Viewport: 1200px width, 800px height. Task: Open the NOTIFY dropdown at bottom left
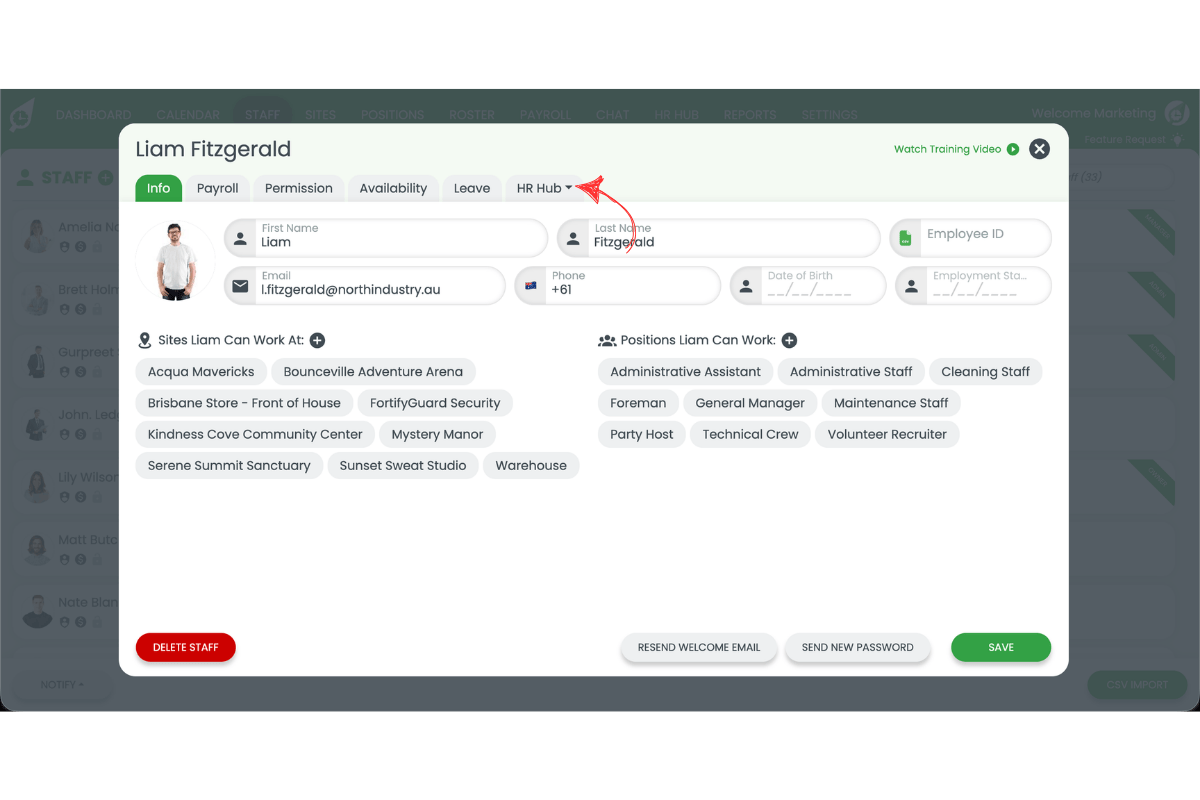click(62, 684)
